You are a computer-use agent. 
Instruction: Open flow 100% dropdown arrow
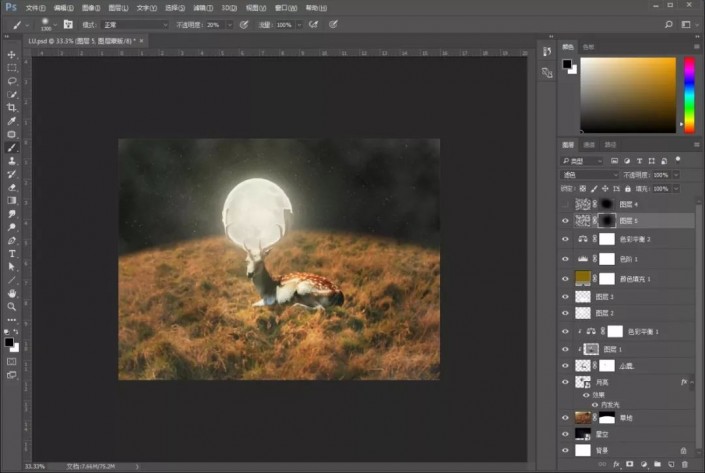[299, 25]
